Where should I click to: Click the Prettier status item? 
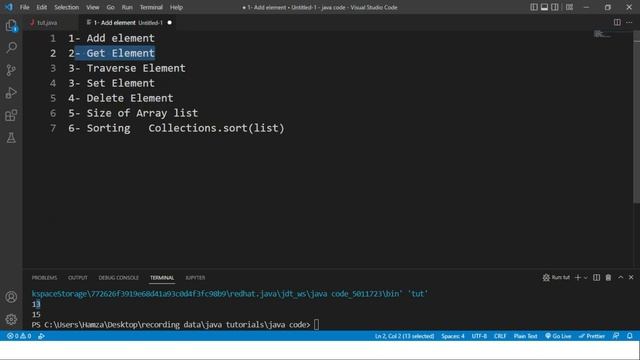tap(591, 336)
